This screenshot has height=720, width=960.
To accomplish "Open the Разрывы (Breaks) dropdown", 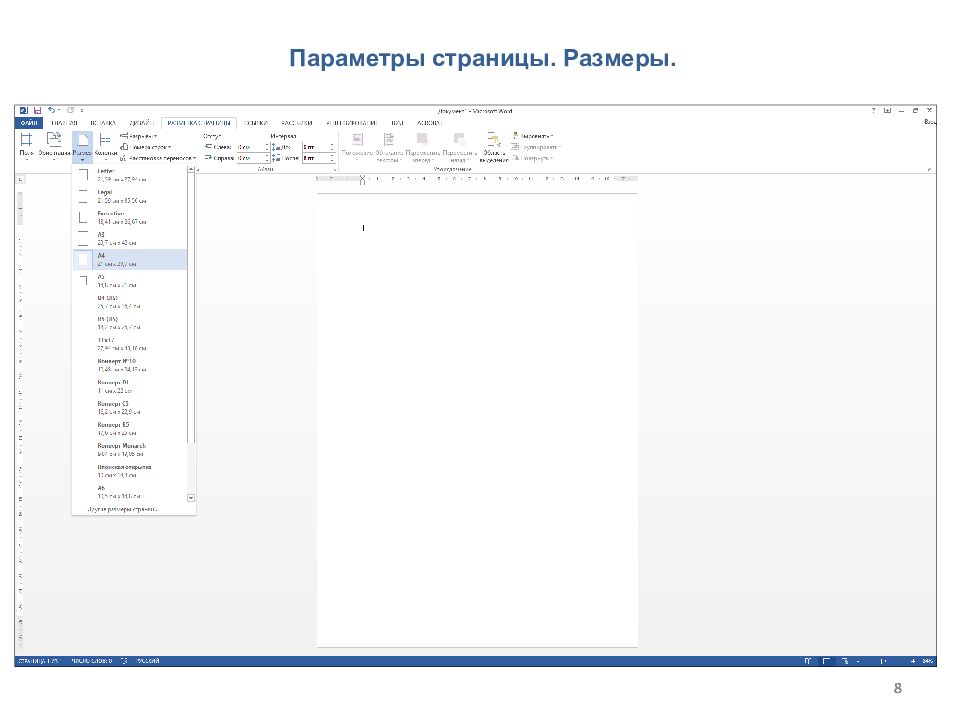I will click(139, 136).
